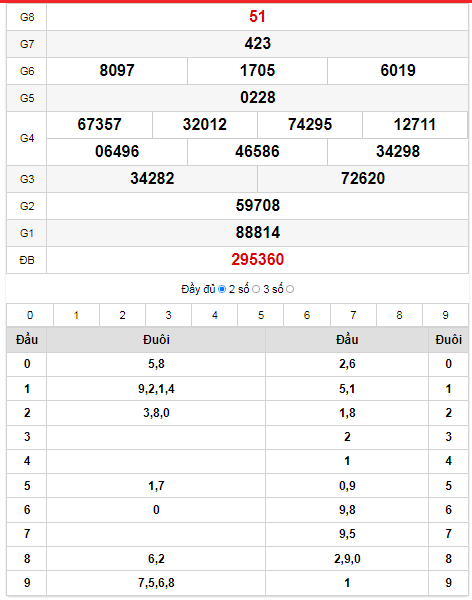
Task: Select digit 9 in number filter row
Action: pos(445,315)
